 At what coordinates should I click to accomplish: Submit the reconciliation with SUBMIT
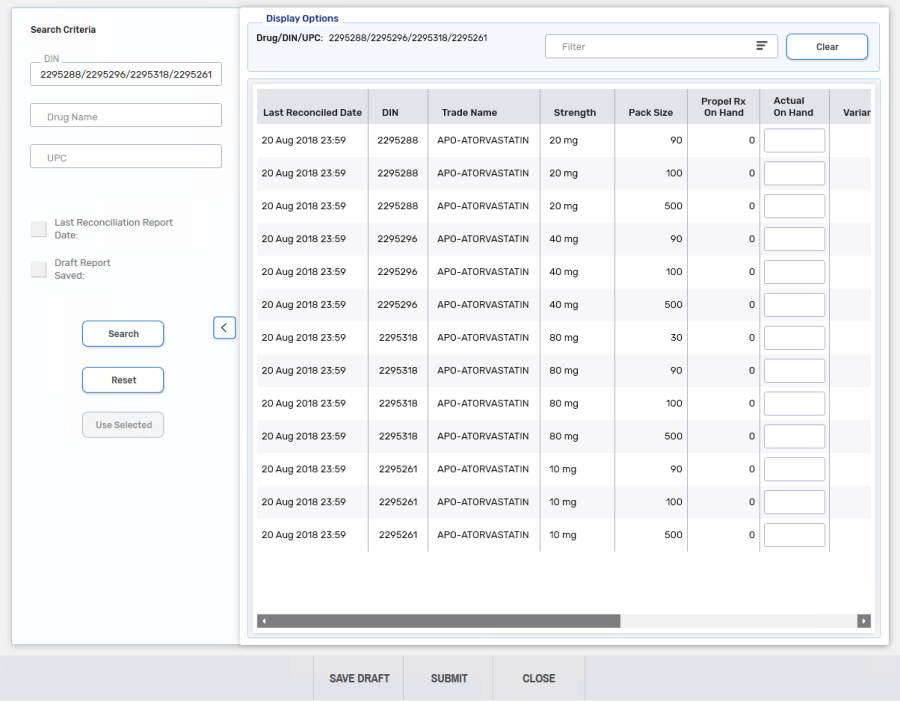[448, 678]
